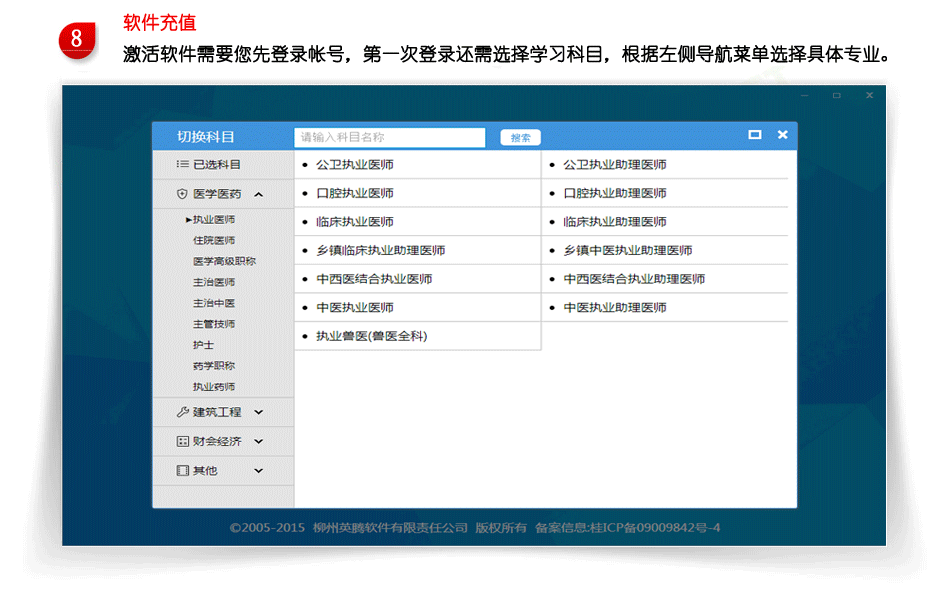This screenshot has height=600, width=940.
Task: Select 口腔执业助理医师 subject
Action: pos(614,193)
